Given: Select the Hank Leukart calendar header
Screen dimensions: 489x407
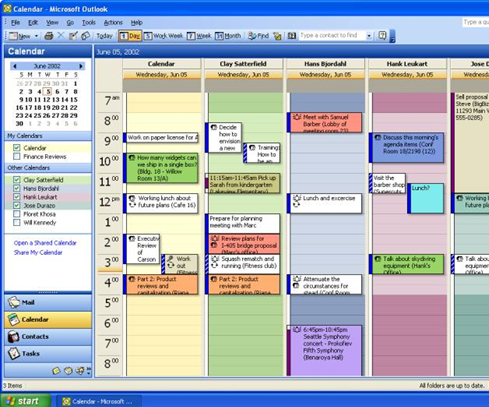Looking at the screenshot, I should coord(407,64).
